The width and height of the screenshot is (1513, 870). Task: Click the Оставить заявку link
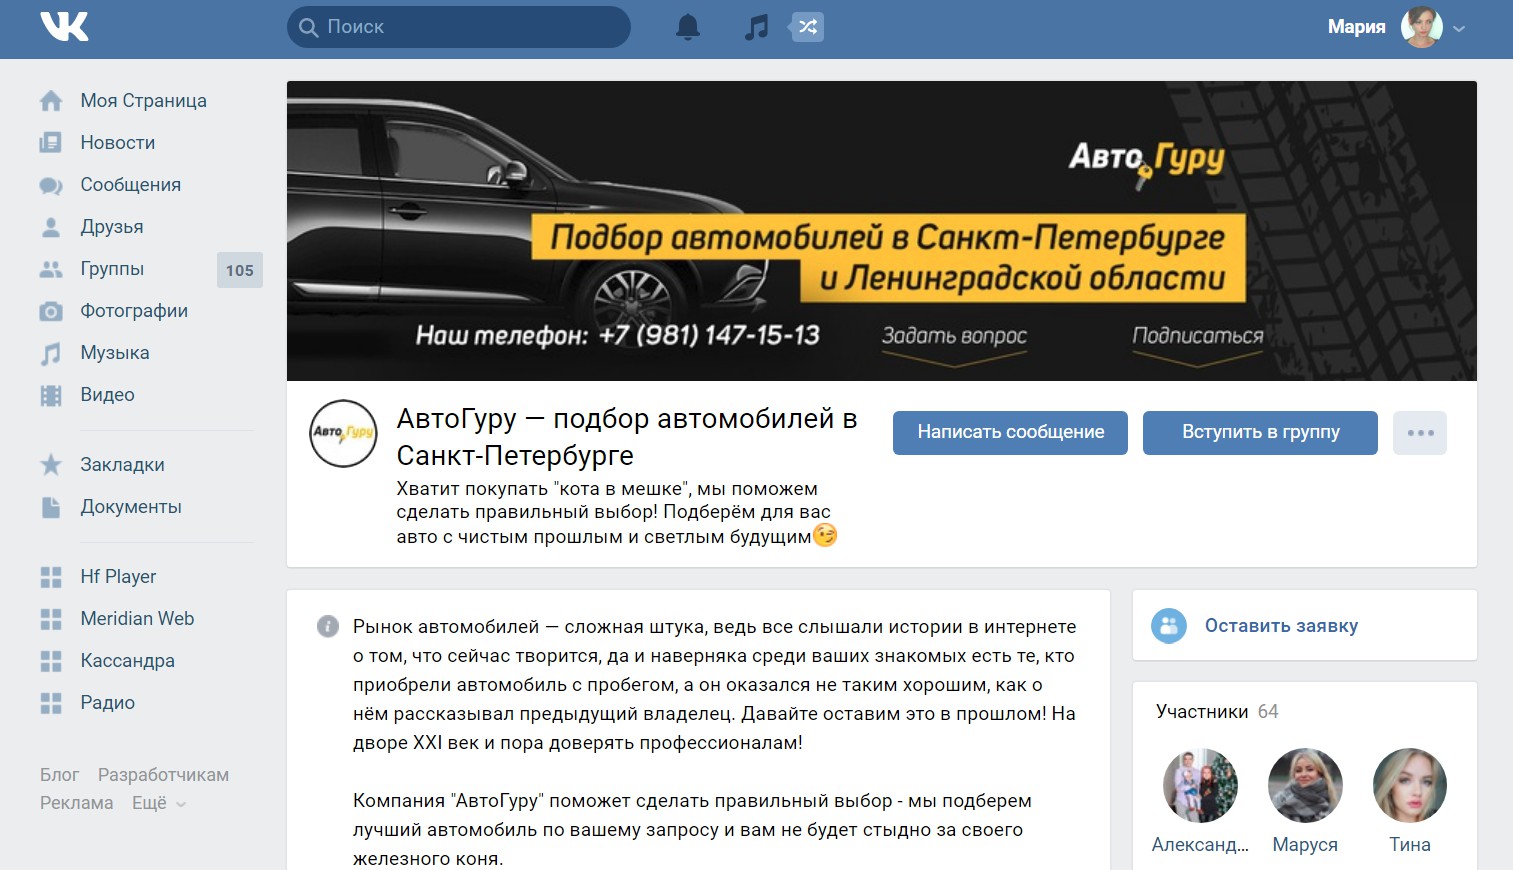(x=1281, y=626)
